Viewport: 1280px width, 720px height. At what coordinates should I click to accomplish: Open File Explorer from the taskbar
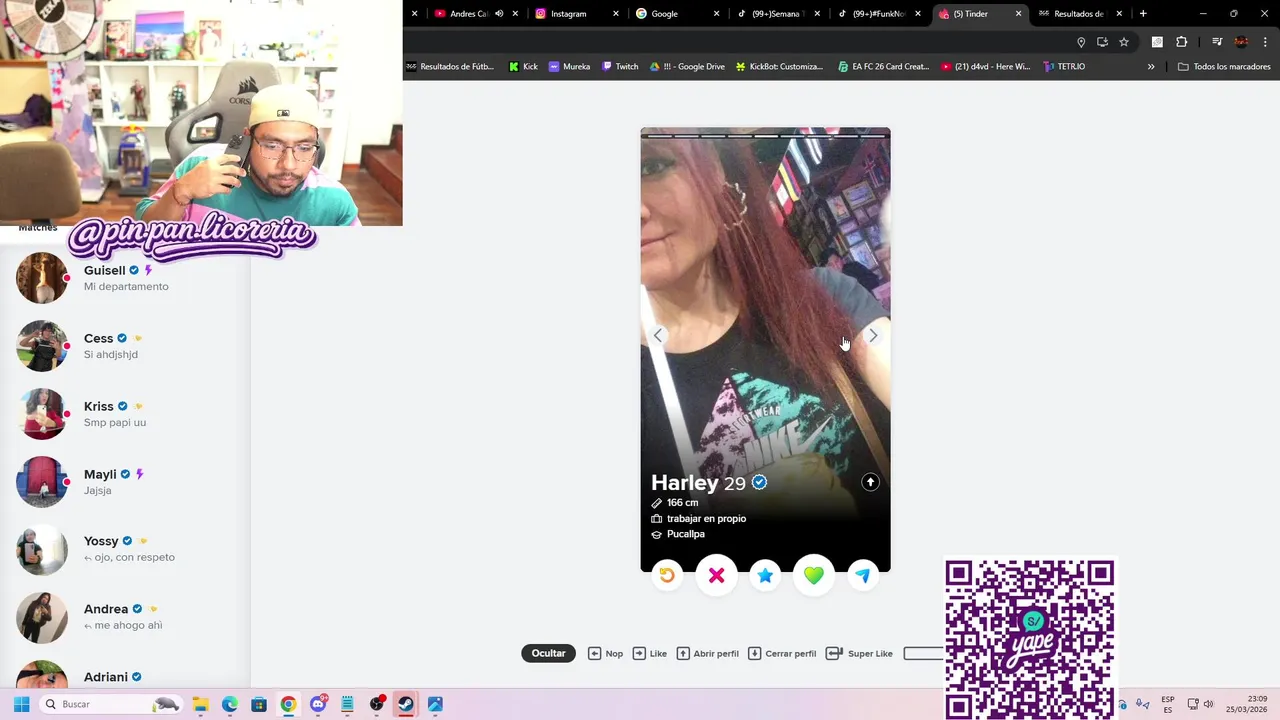click(200, 704)
